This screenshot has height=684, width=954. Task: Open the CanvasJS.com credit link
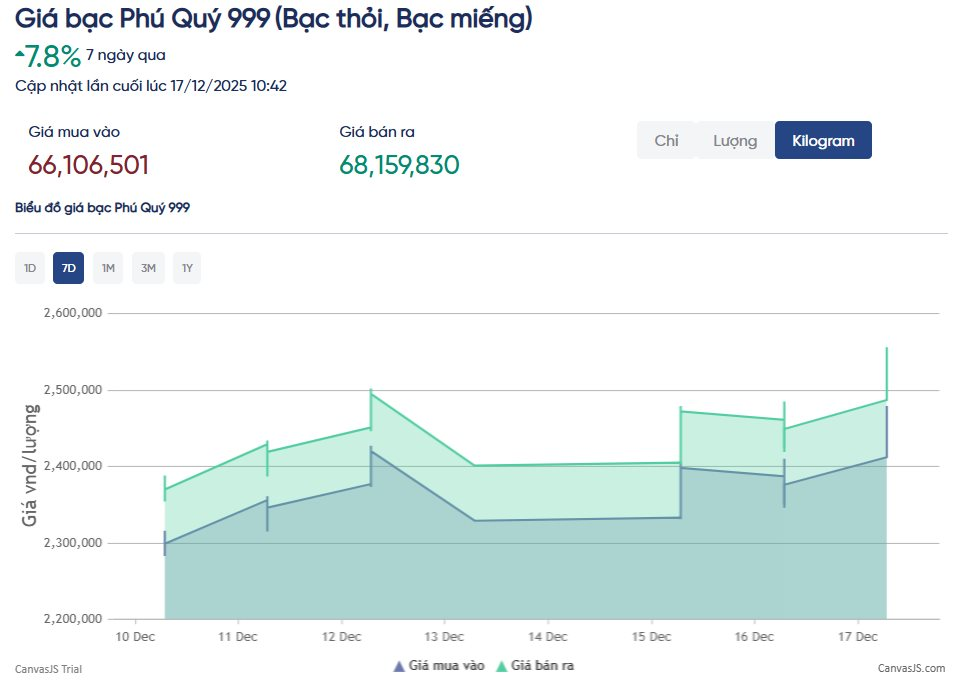911,668
